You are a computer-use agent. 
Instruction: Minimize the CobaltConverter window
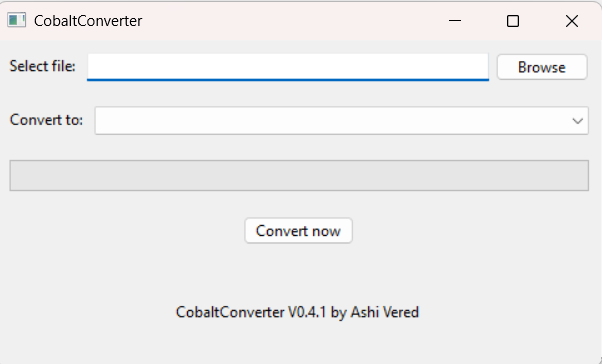pos(455,21)
